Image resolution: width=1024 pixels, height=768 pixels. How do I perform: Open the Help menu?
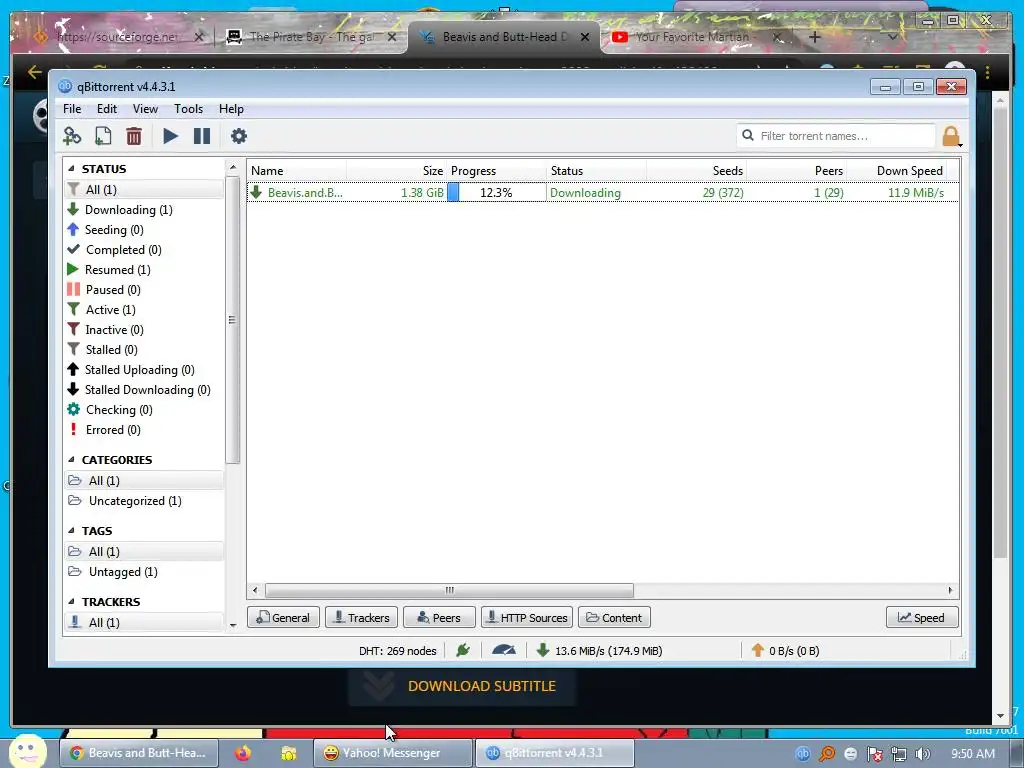(231, 109)
